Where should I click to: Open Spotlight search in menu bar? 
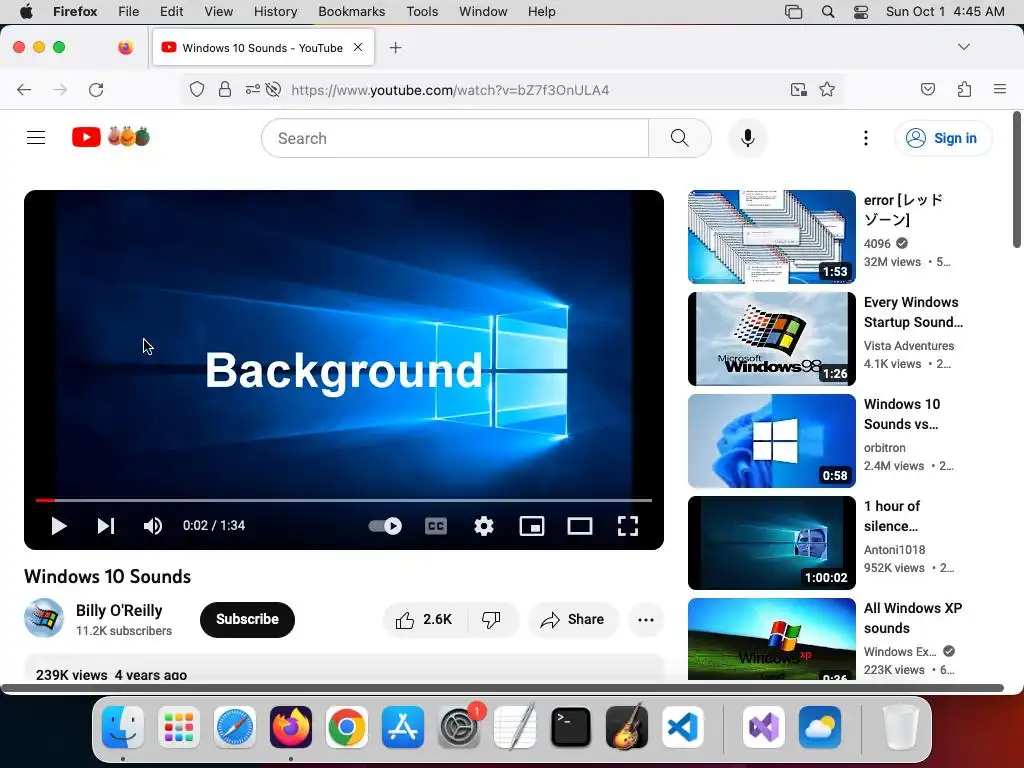click(x=827, y=11)
